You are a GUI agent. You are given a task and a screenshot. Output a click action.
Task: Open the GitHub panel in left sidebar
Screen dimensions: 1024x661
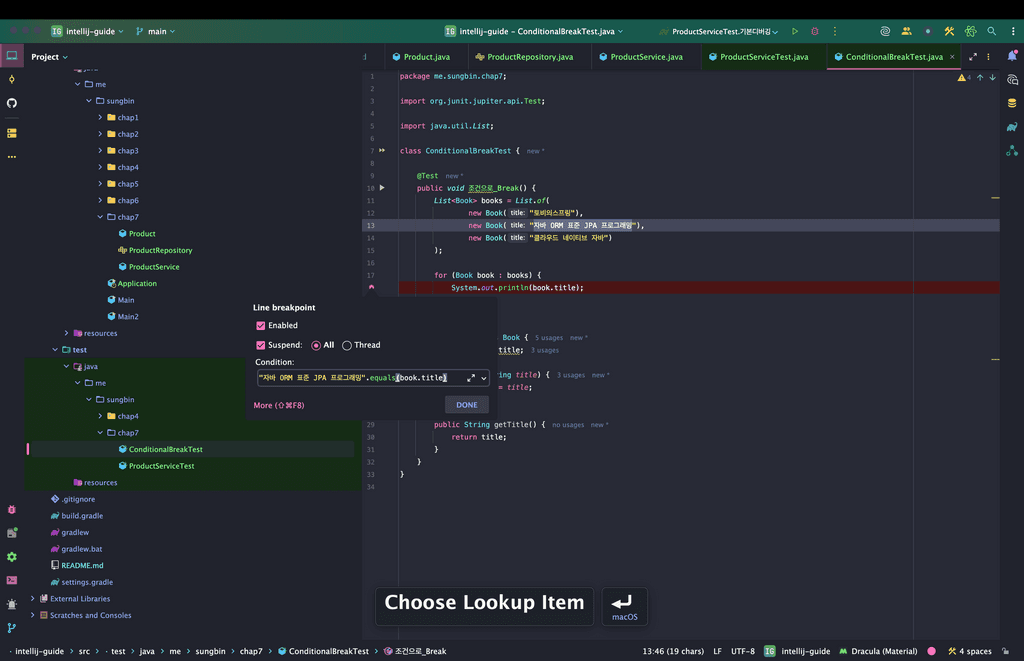(x=12, y=103)
